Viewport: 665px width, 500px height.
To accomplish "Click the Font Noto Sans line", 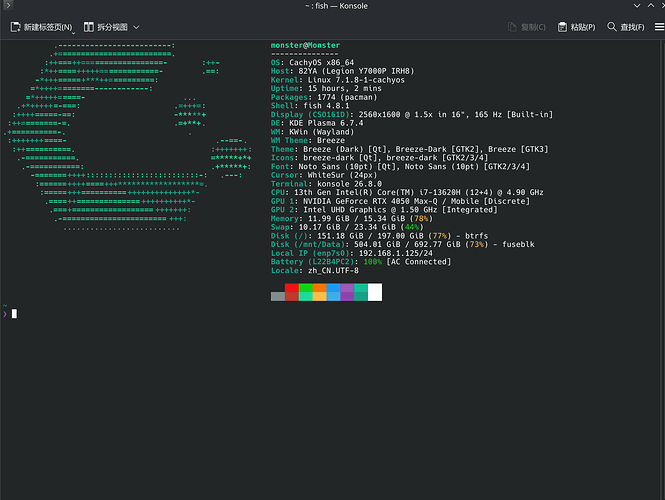I will [400, 167].
